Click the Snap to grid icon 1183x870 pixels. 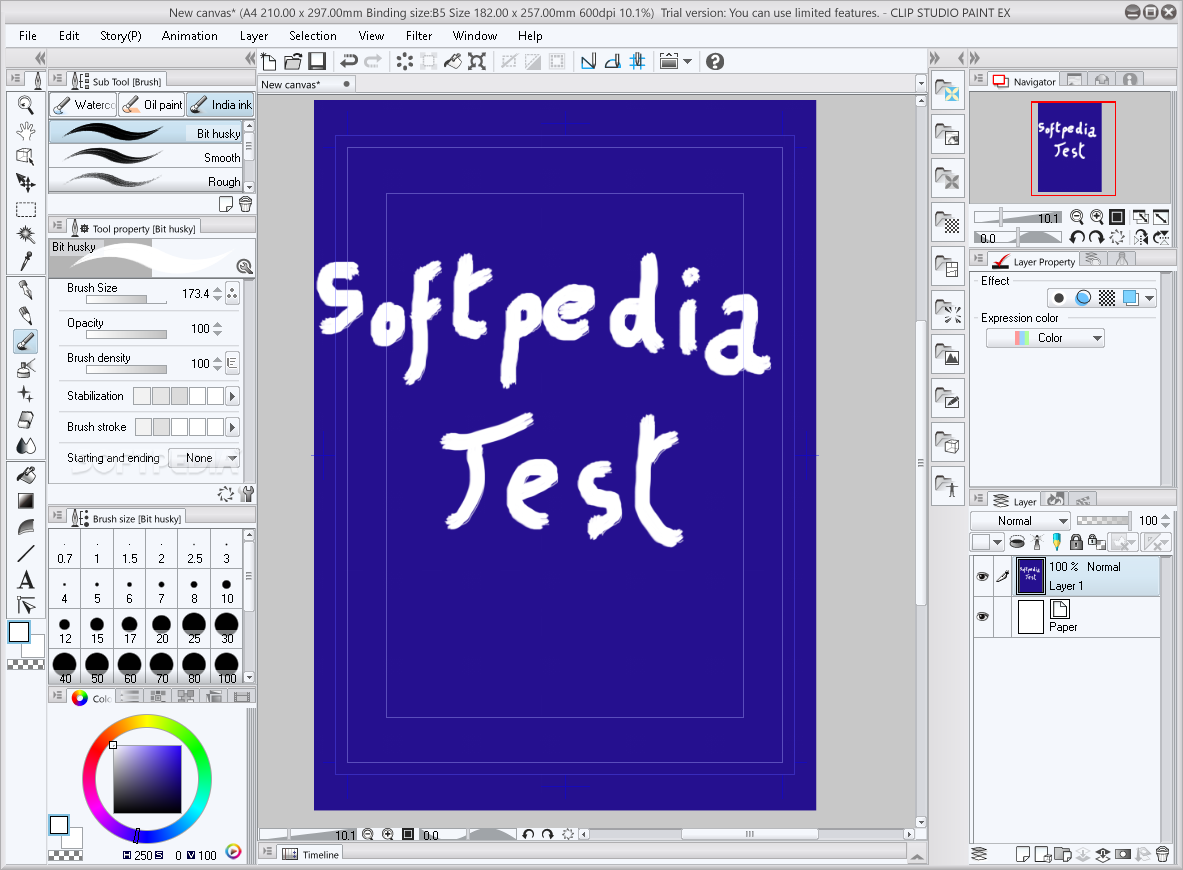click(x=638, y=61)
